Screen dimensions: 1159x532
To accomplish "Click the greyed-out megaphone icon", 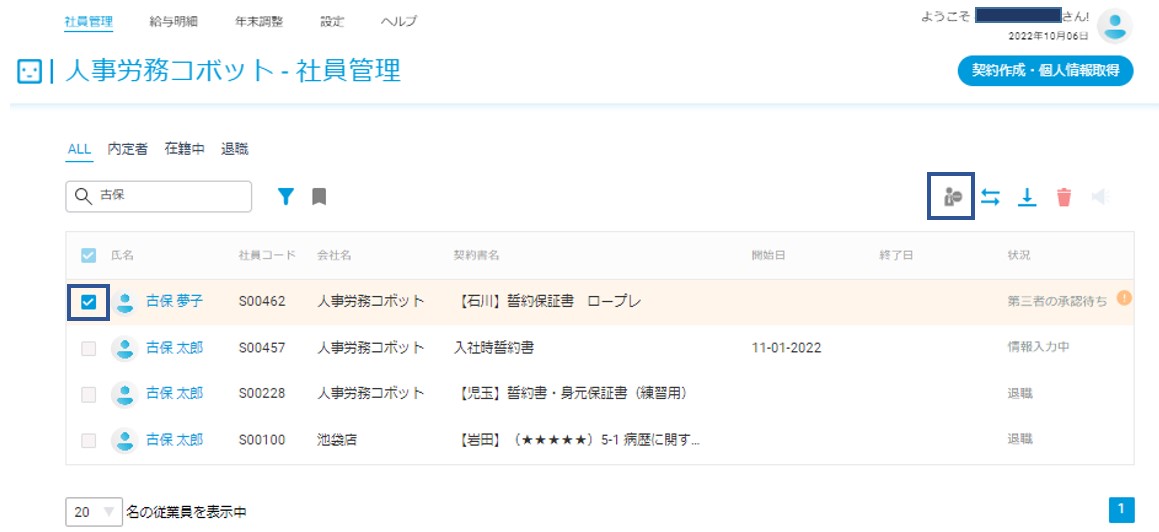I will click(1101, 197).
